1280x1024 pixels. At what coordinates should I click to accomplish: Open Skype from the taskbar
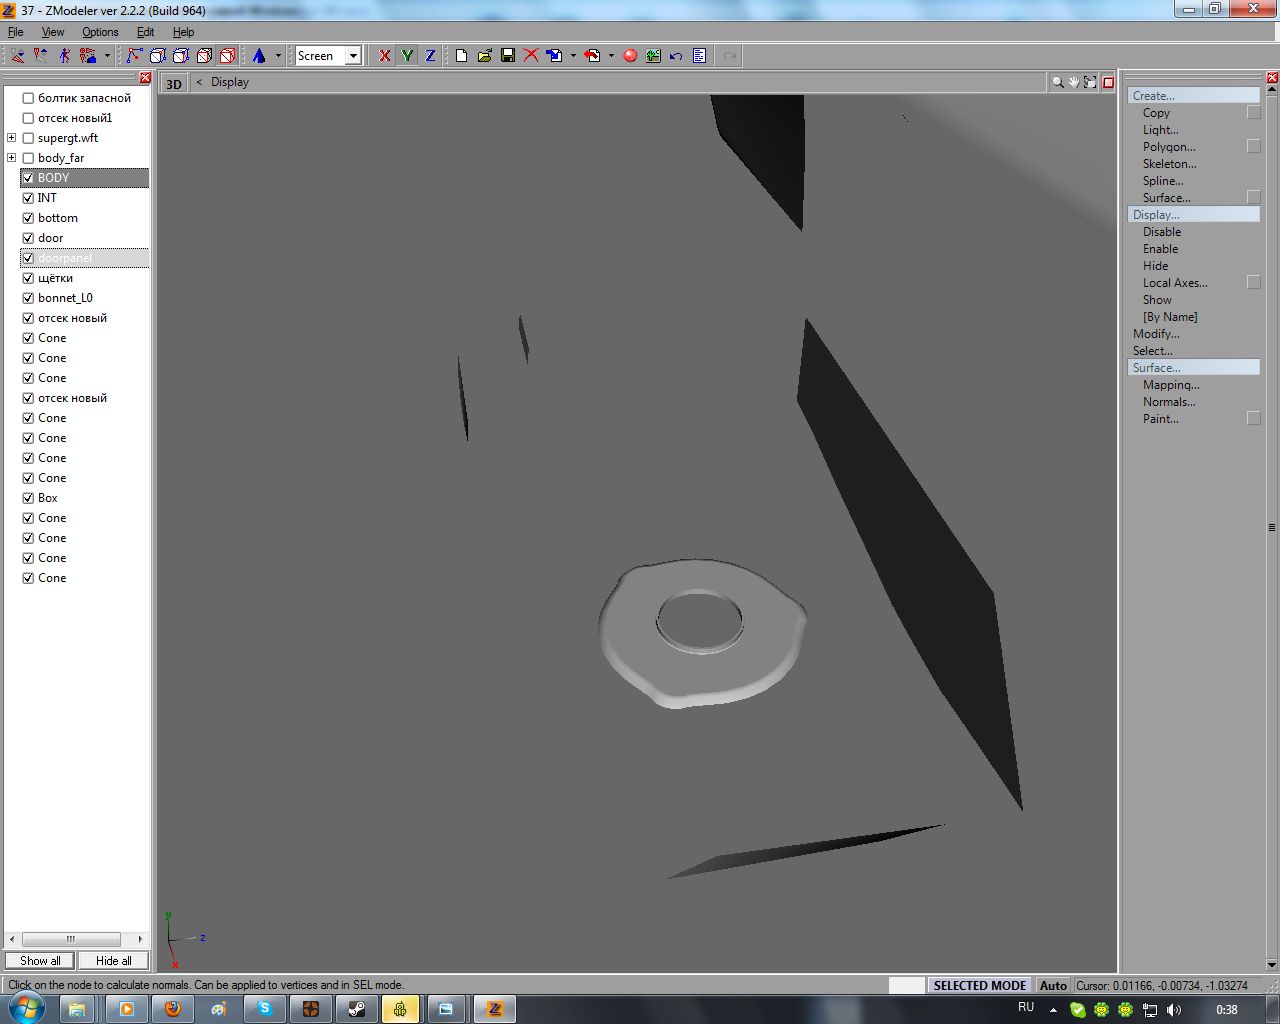pyautogui.click(x=265, y=1009)
